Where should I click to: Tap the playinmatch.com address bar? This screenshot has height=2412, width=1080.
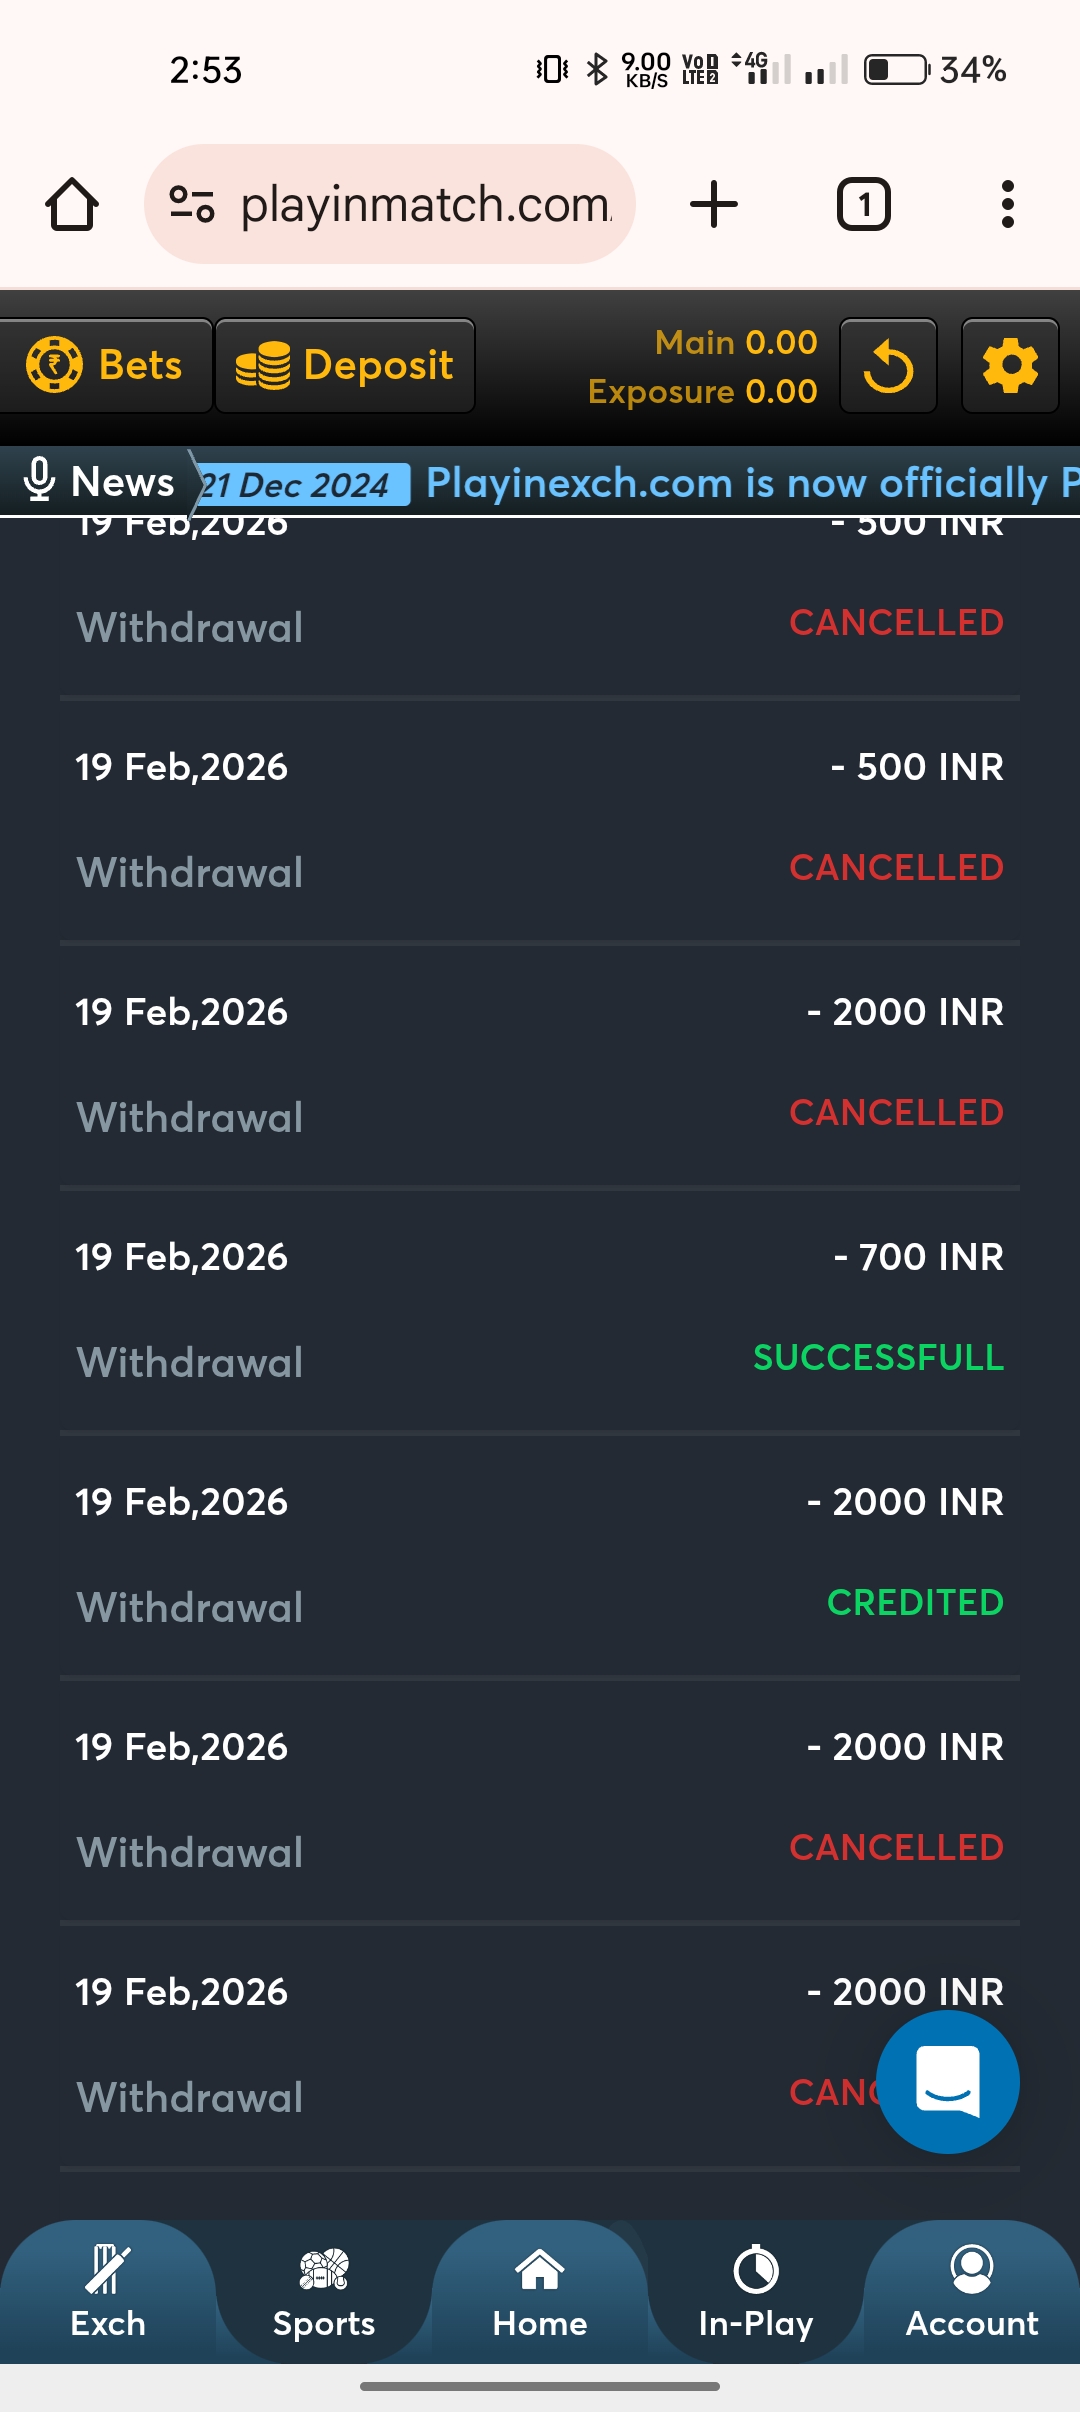click(x=425, y=205)
